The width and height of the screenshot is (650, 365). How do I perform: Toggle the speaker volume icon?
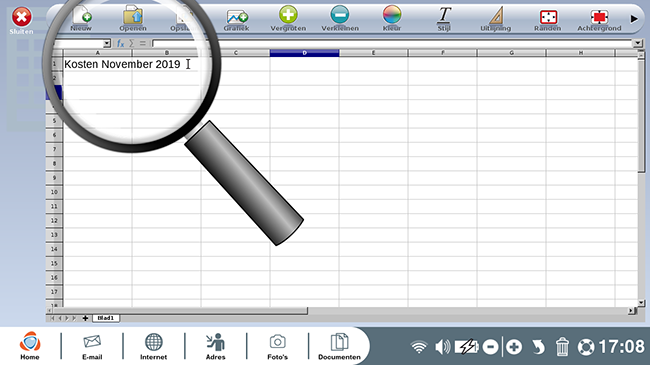[x=443, y=346]
